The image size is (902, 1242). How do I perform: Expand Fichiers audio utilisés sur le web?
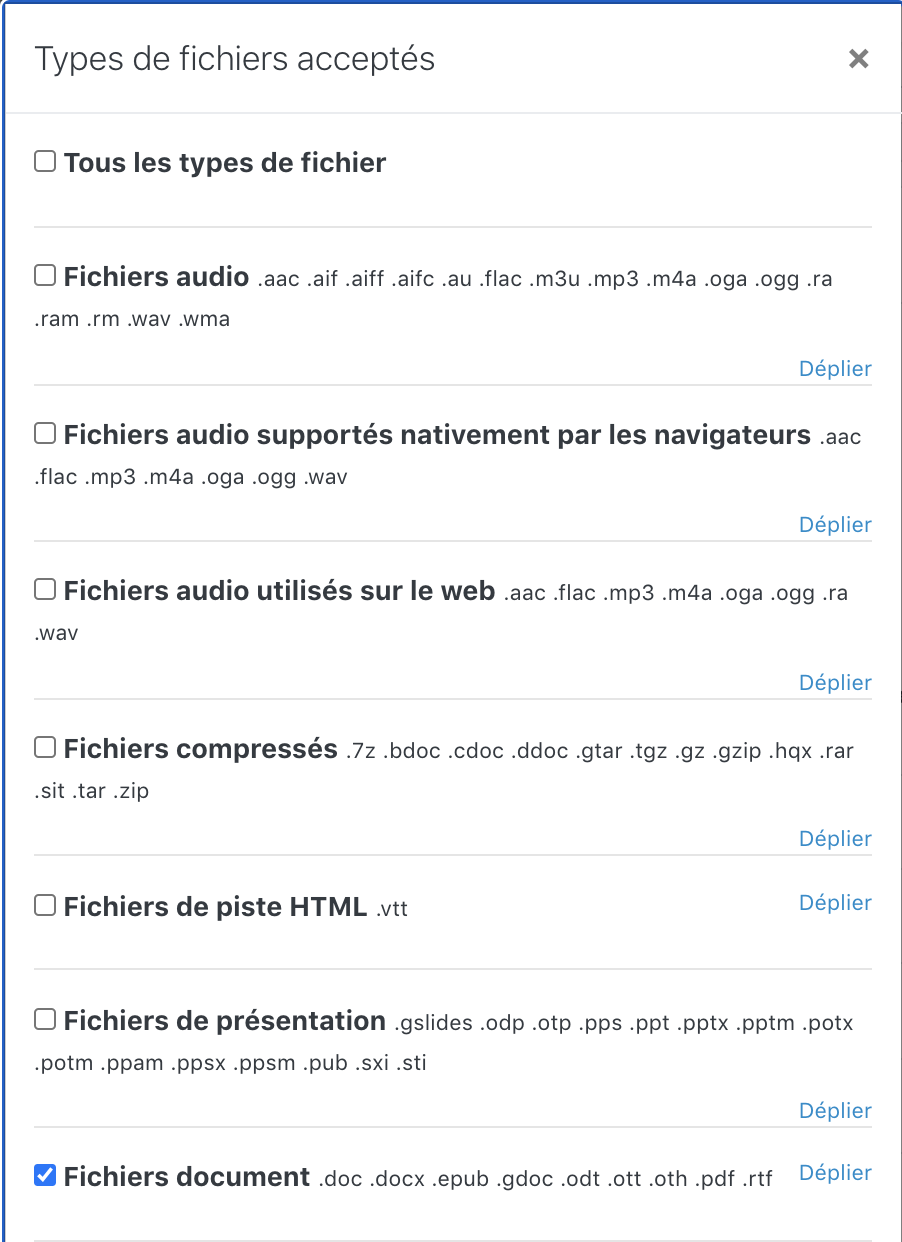pos(835,683)
